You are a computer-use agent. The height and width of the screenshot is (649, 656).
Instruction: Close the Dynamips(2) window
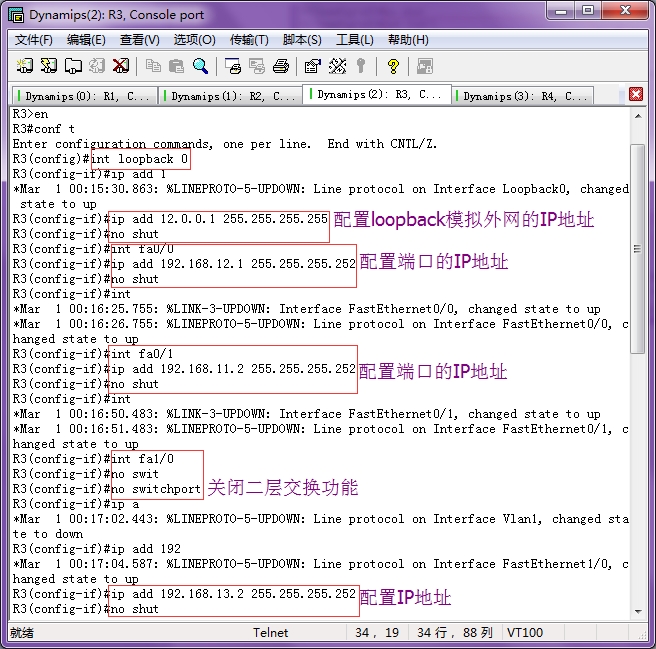[x=625, y=11]
